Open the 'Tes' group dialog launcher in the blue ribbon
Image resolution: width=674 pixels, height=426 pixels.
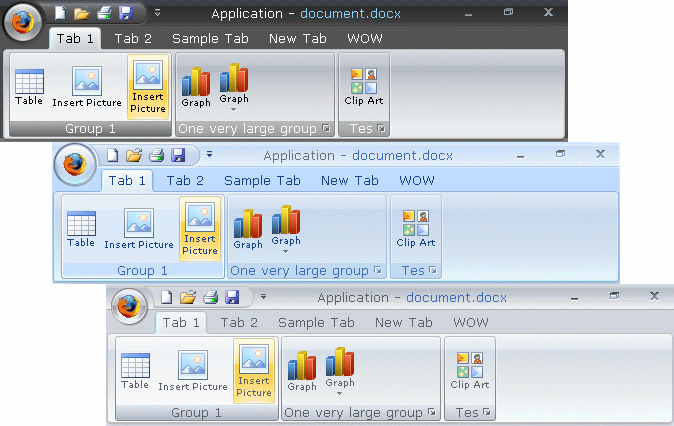click(432, 271)
